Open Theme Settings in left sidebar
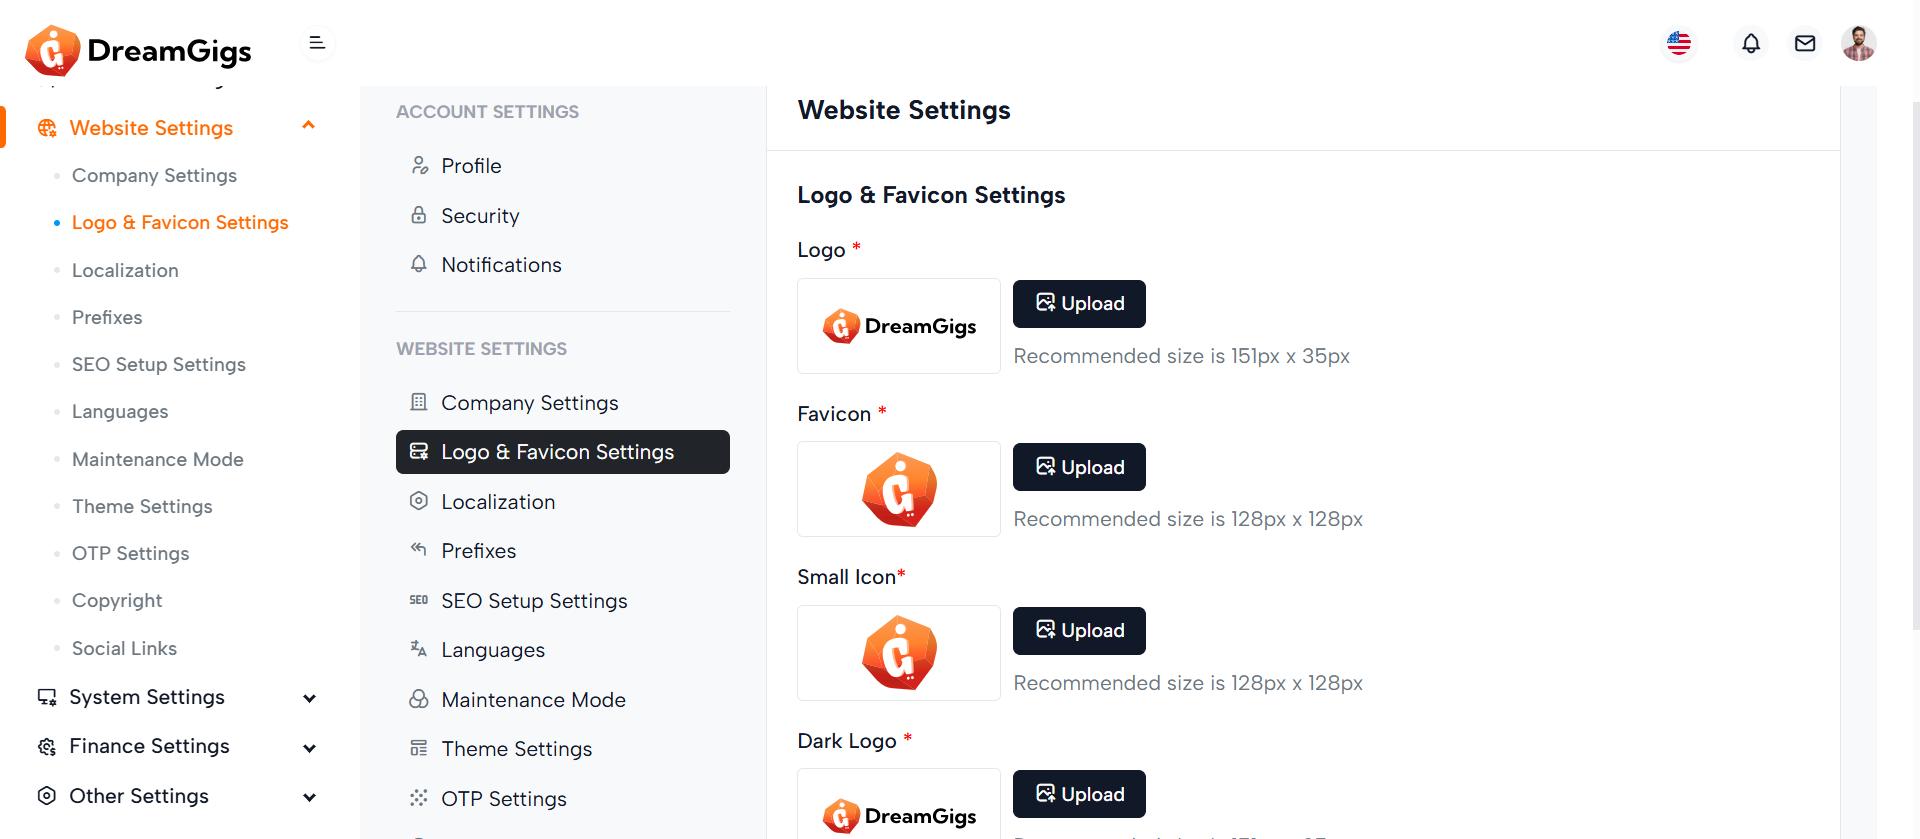 [x=142, y=506]
